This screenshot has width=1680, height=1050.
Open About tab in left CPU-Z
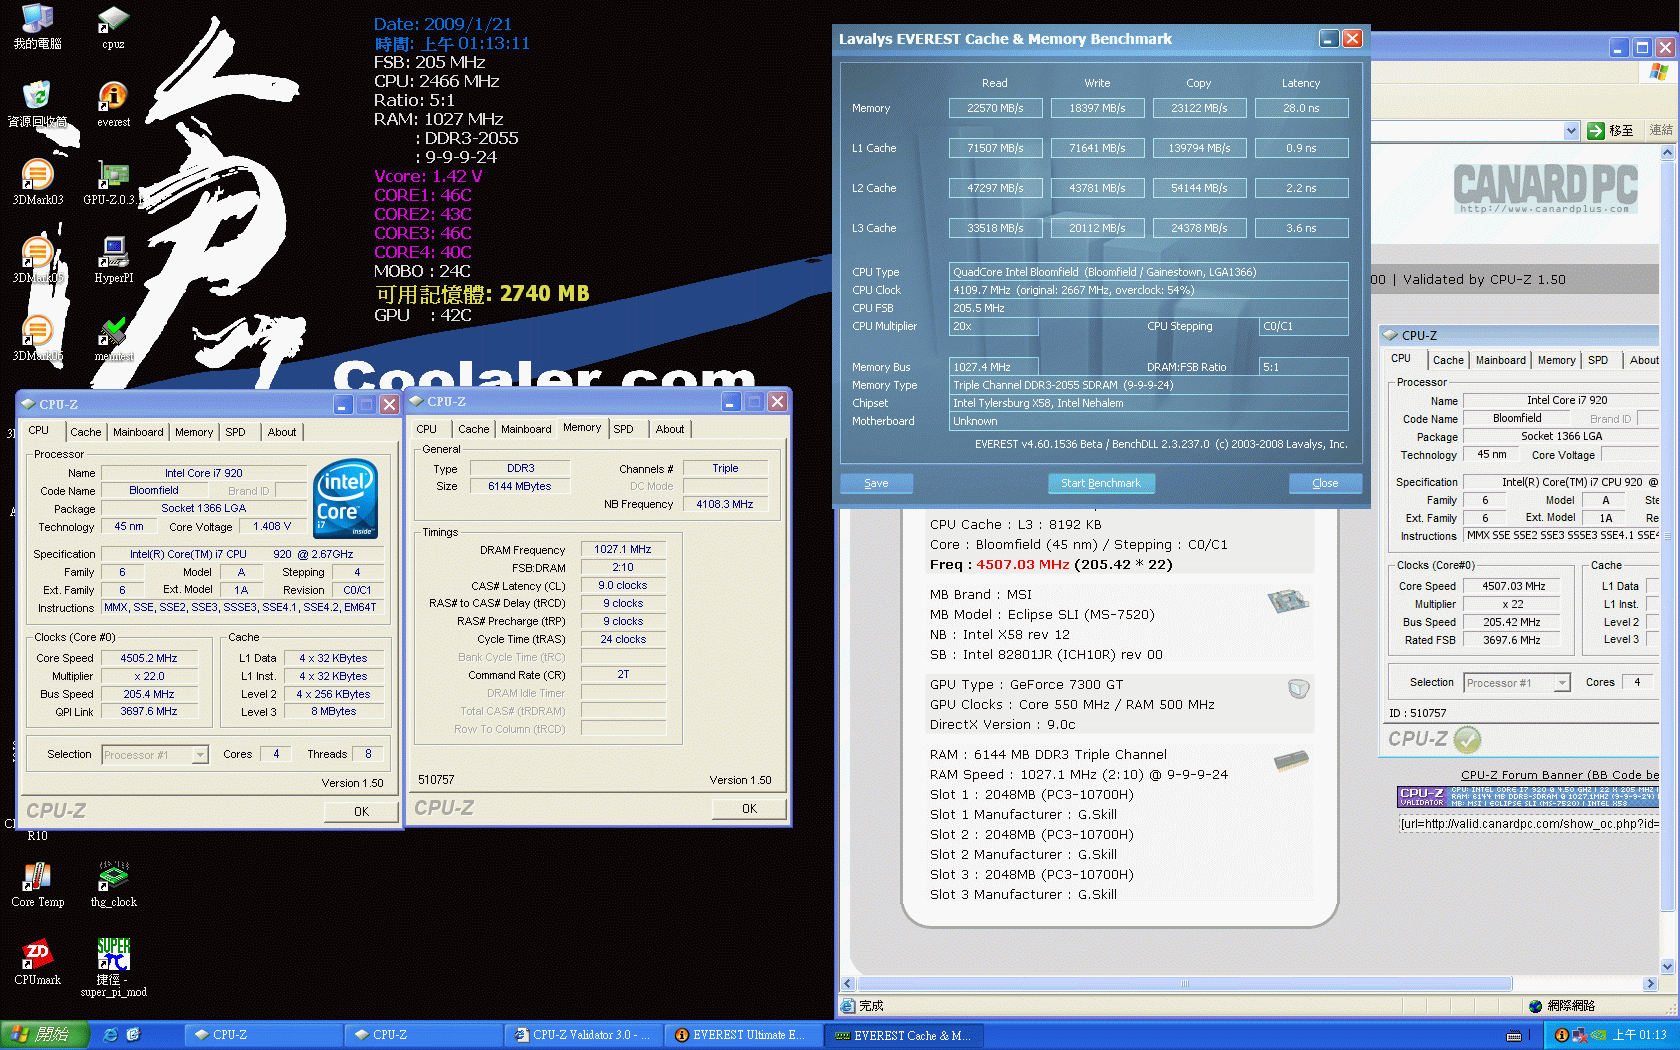(281, 432)
